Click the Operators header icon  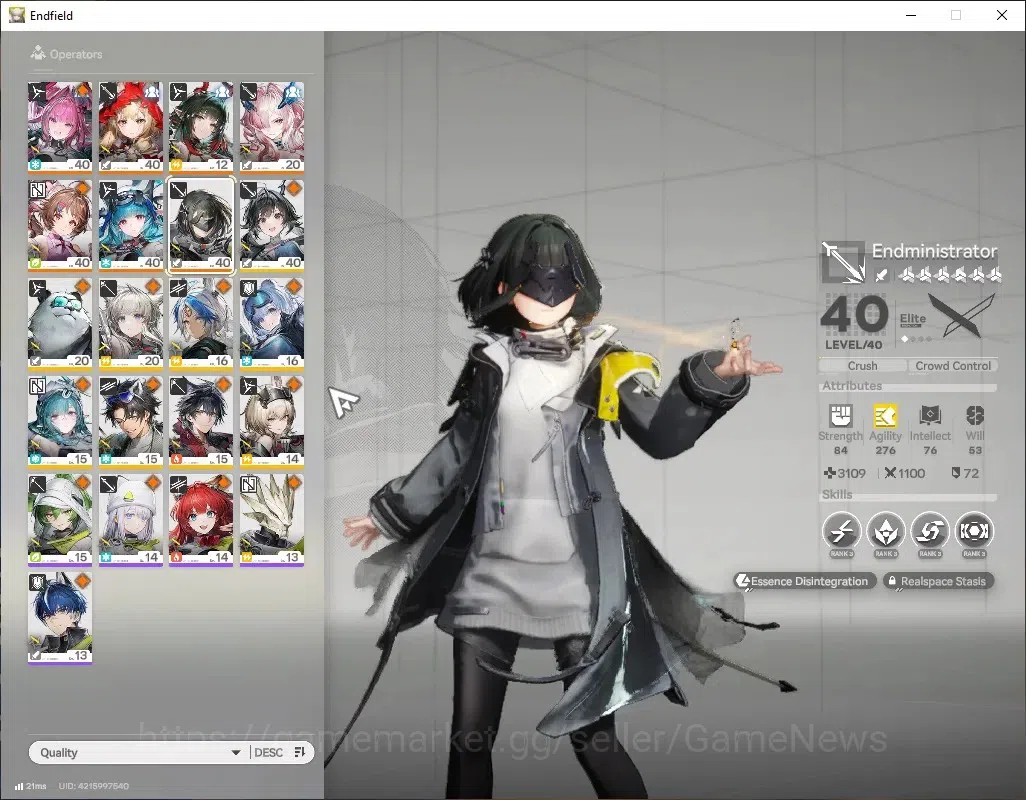click(38, 53)
